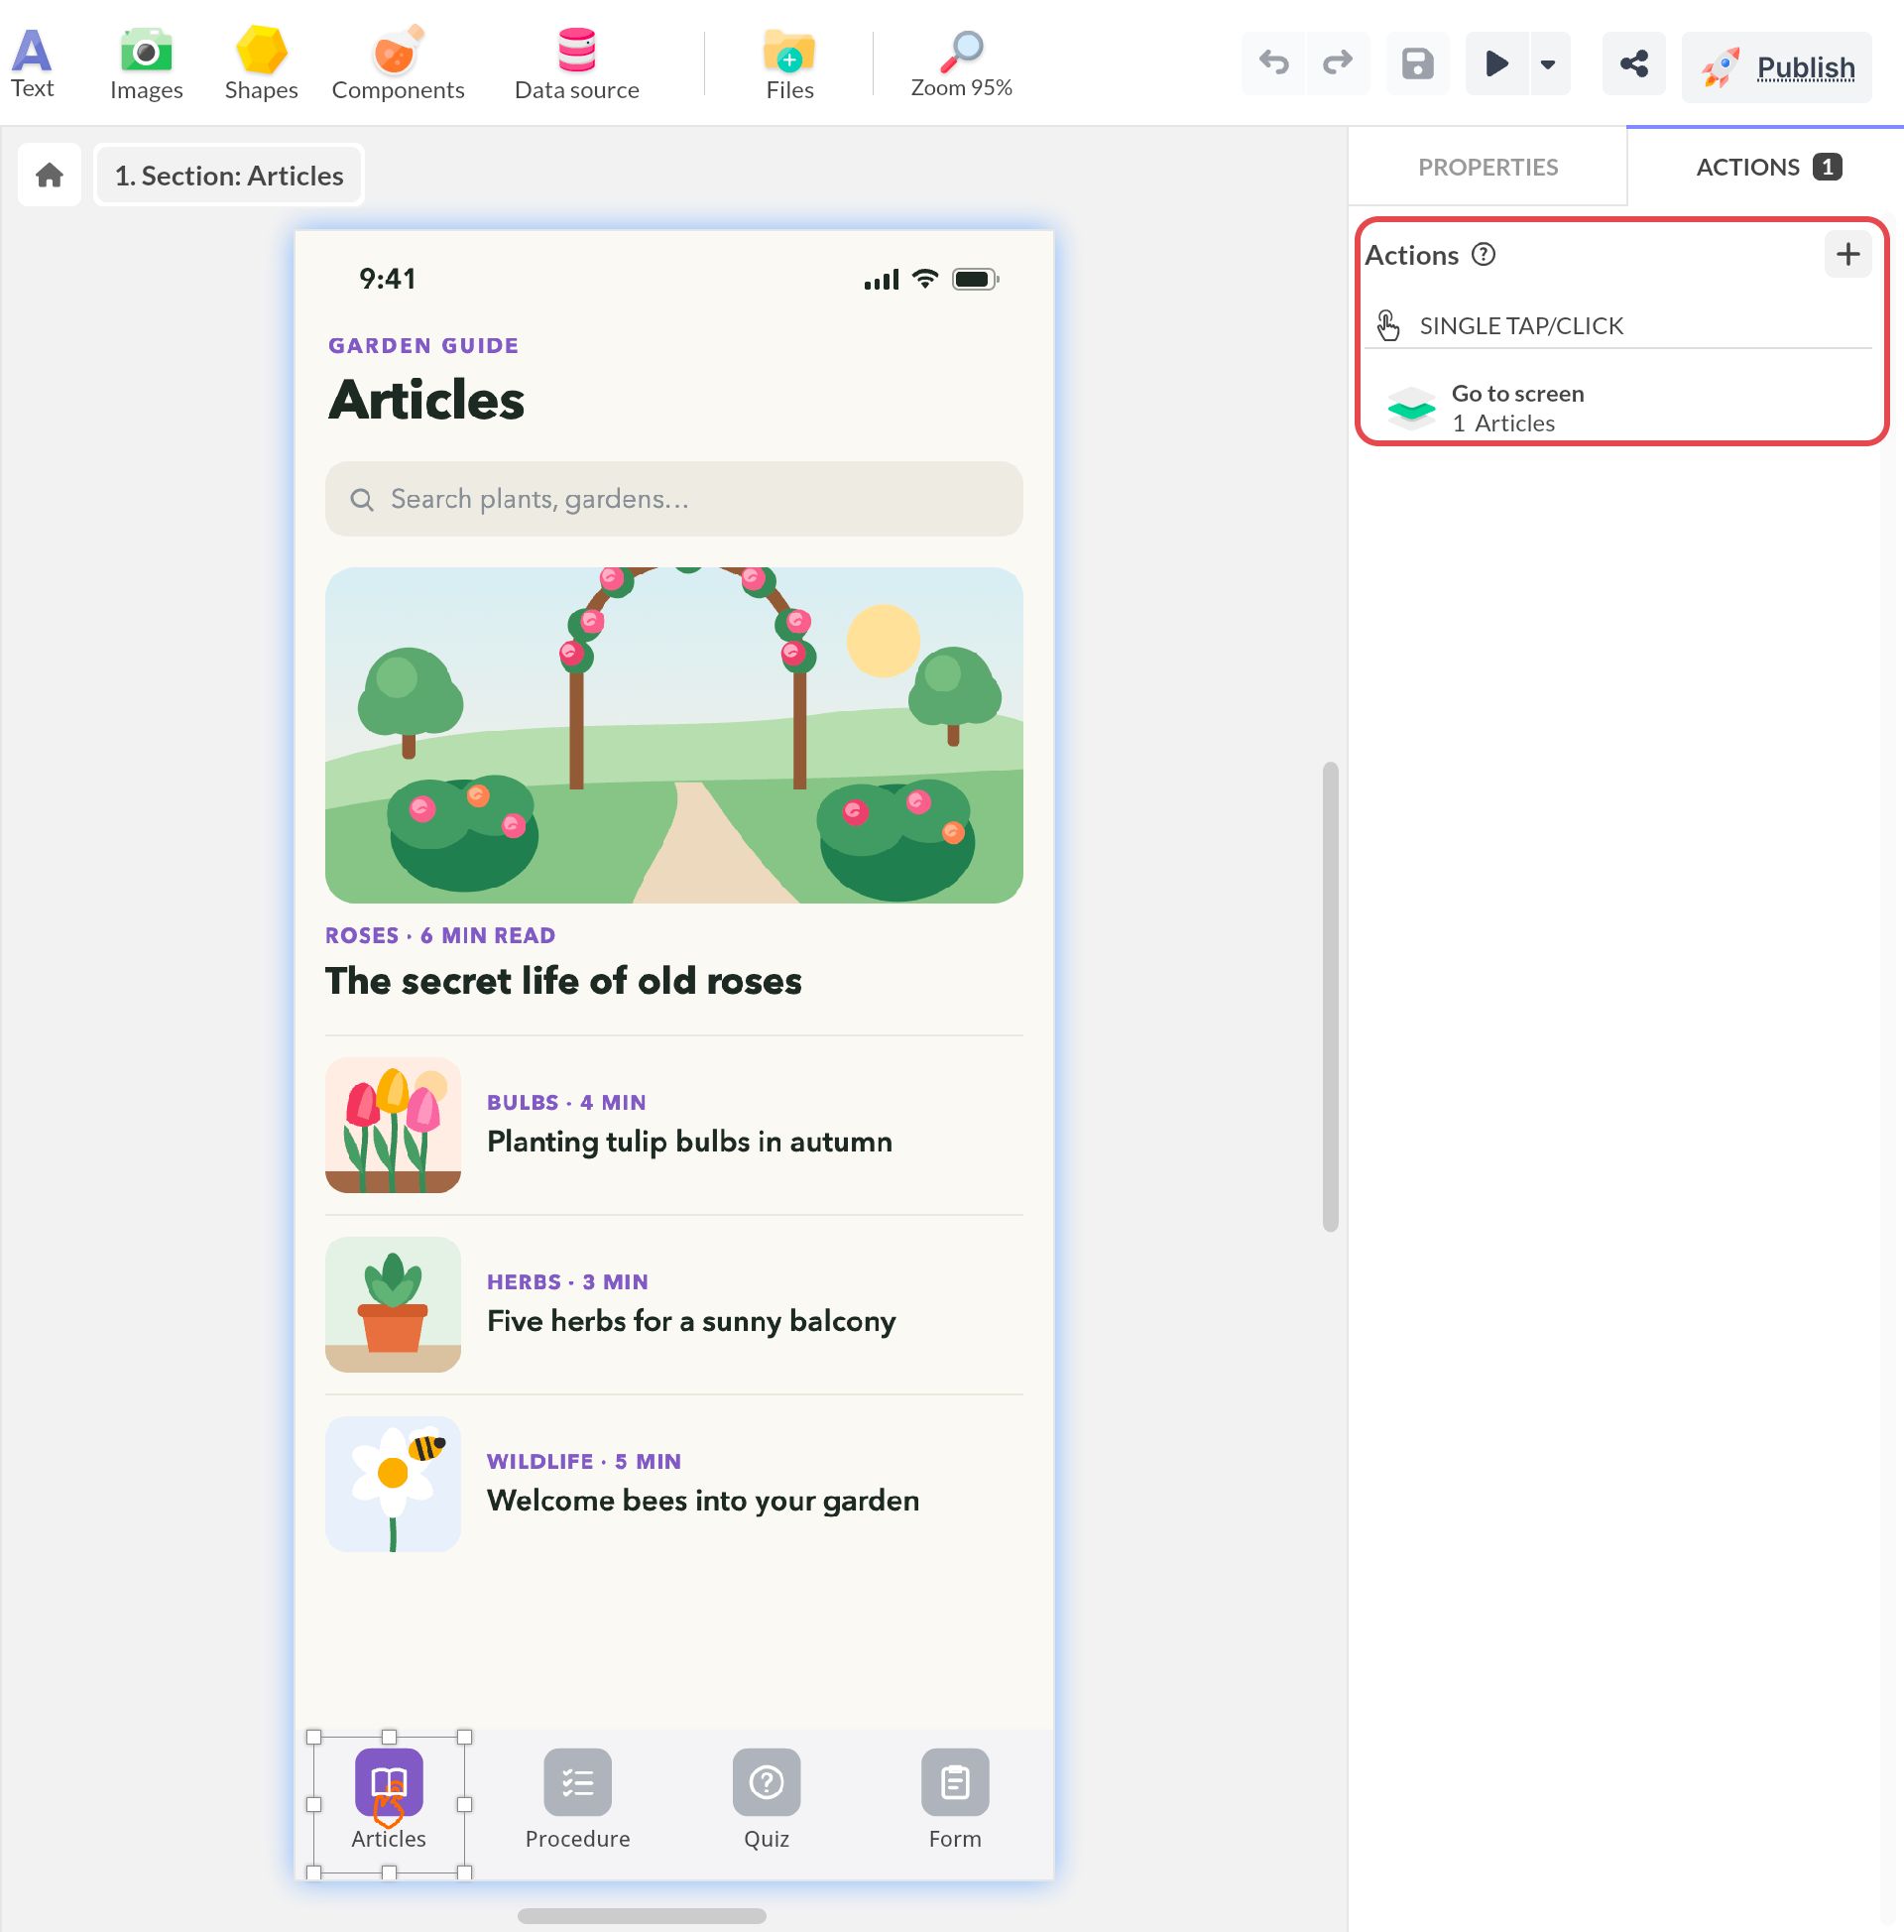The width and height of the screenshot is (1904, 1932).
Task: Select the potted herb thumbnail
Action: click(x=392, y=1304)
